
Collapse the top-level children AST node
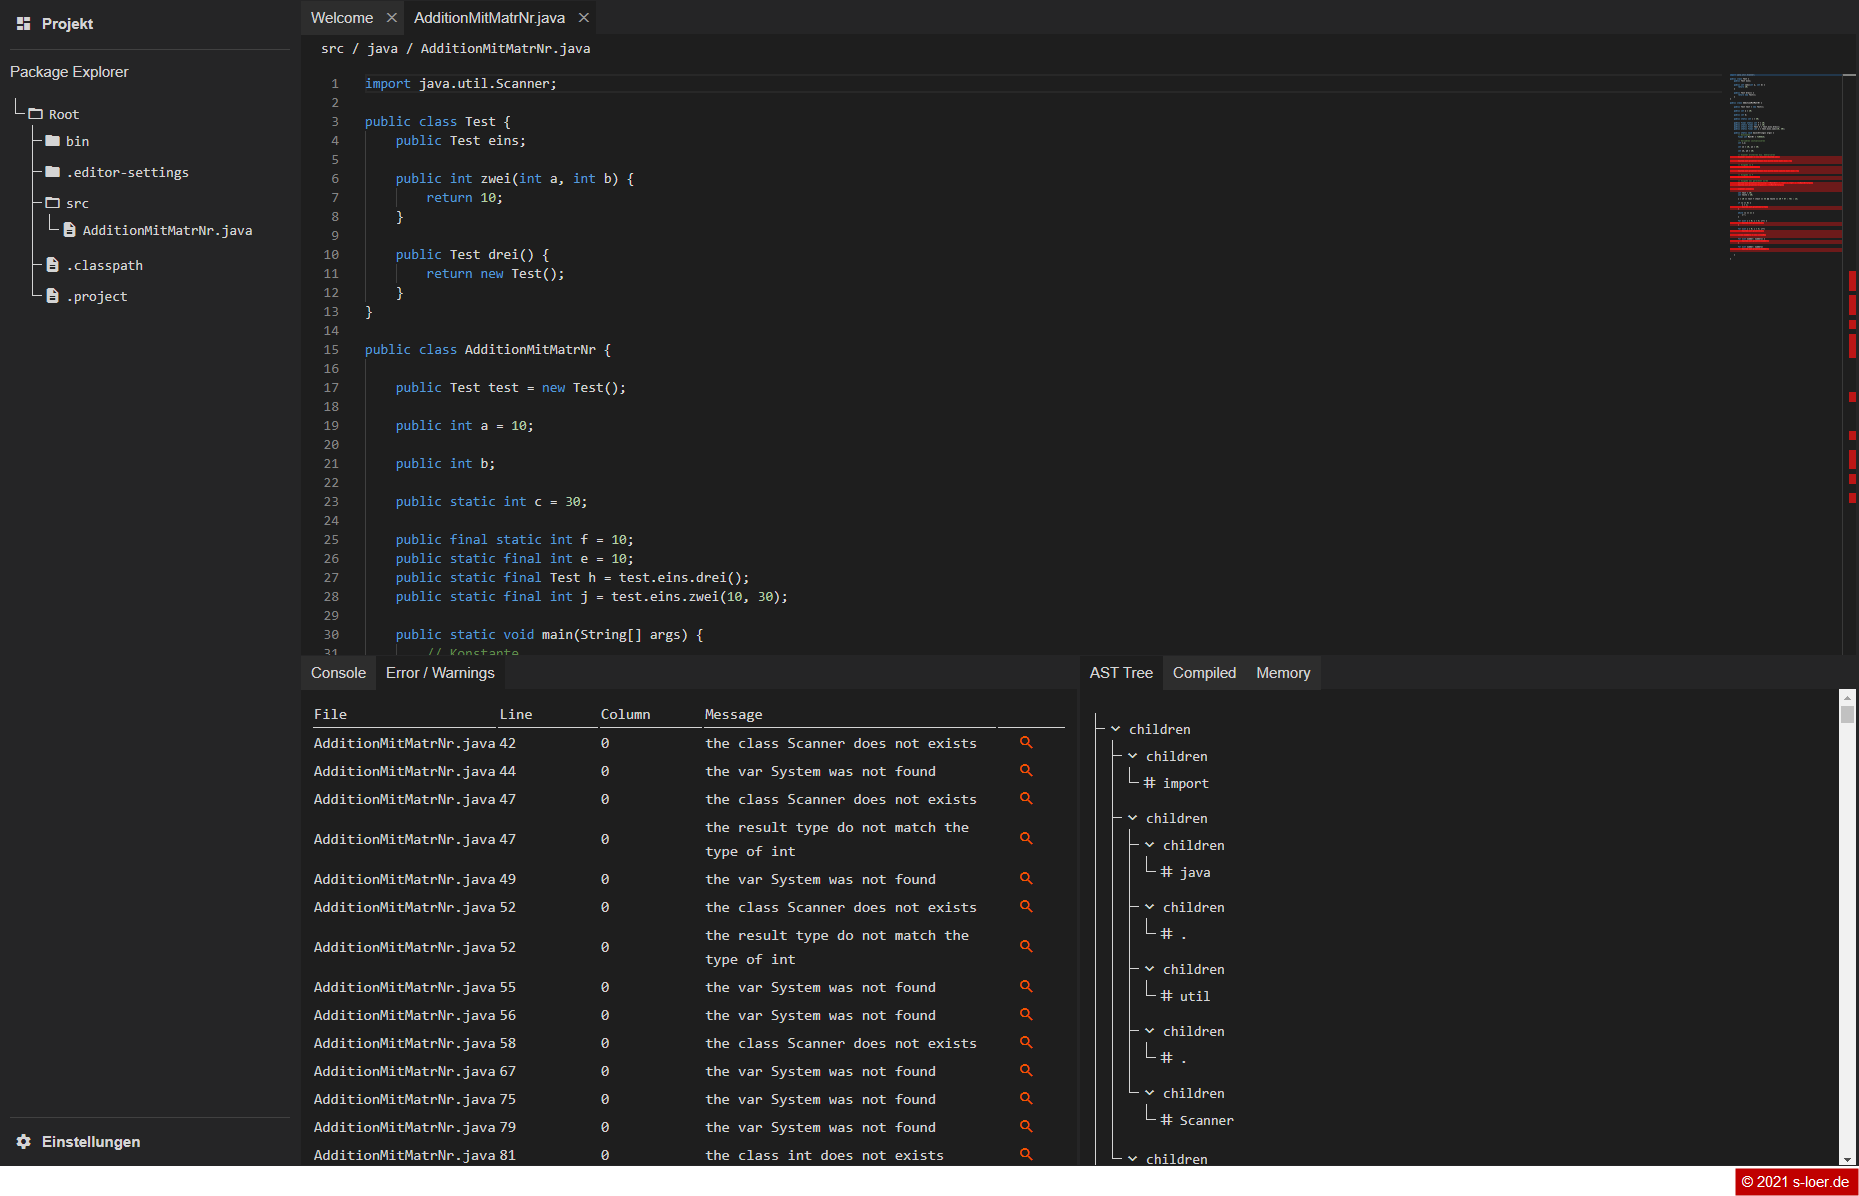point(1116,729)
